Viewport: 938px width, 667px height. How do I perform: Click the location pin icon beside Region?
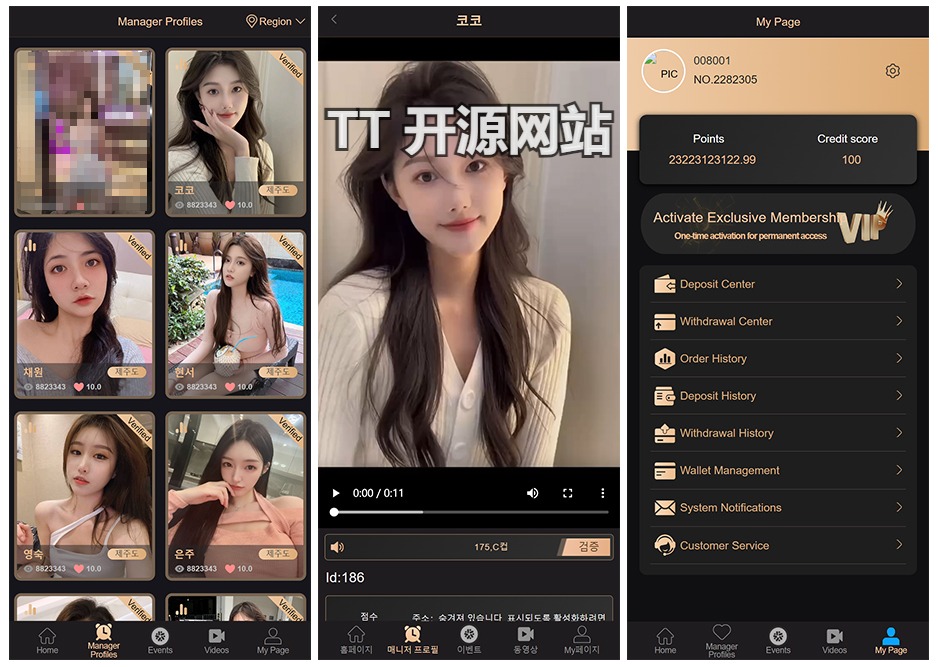pos(251,22)
